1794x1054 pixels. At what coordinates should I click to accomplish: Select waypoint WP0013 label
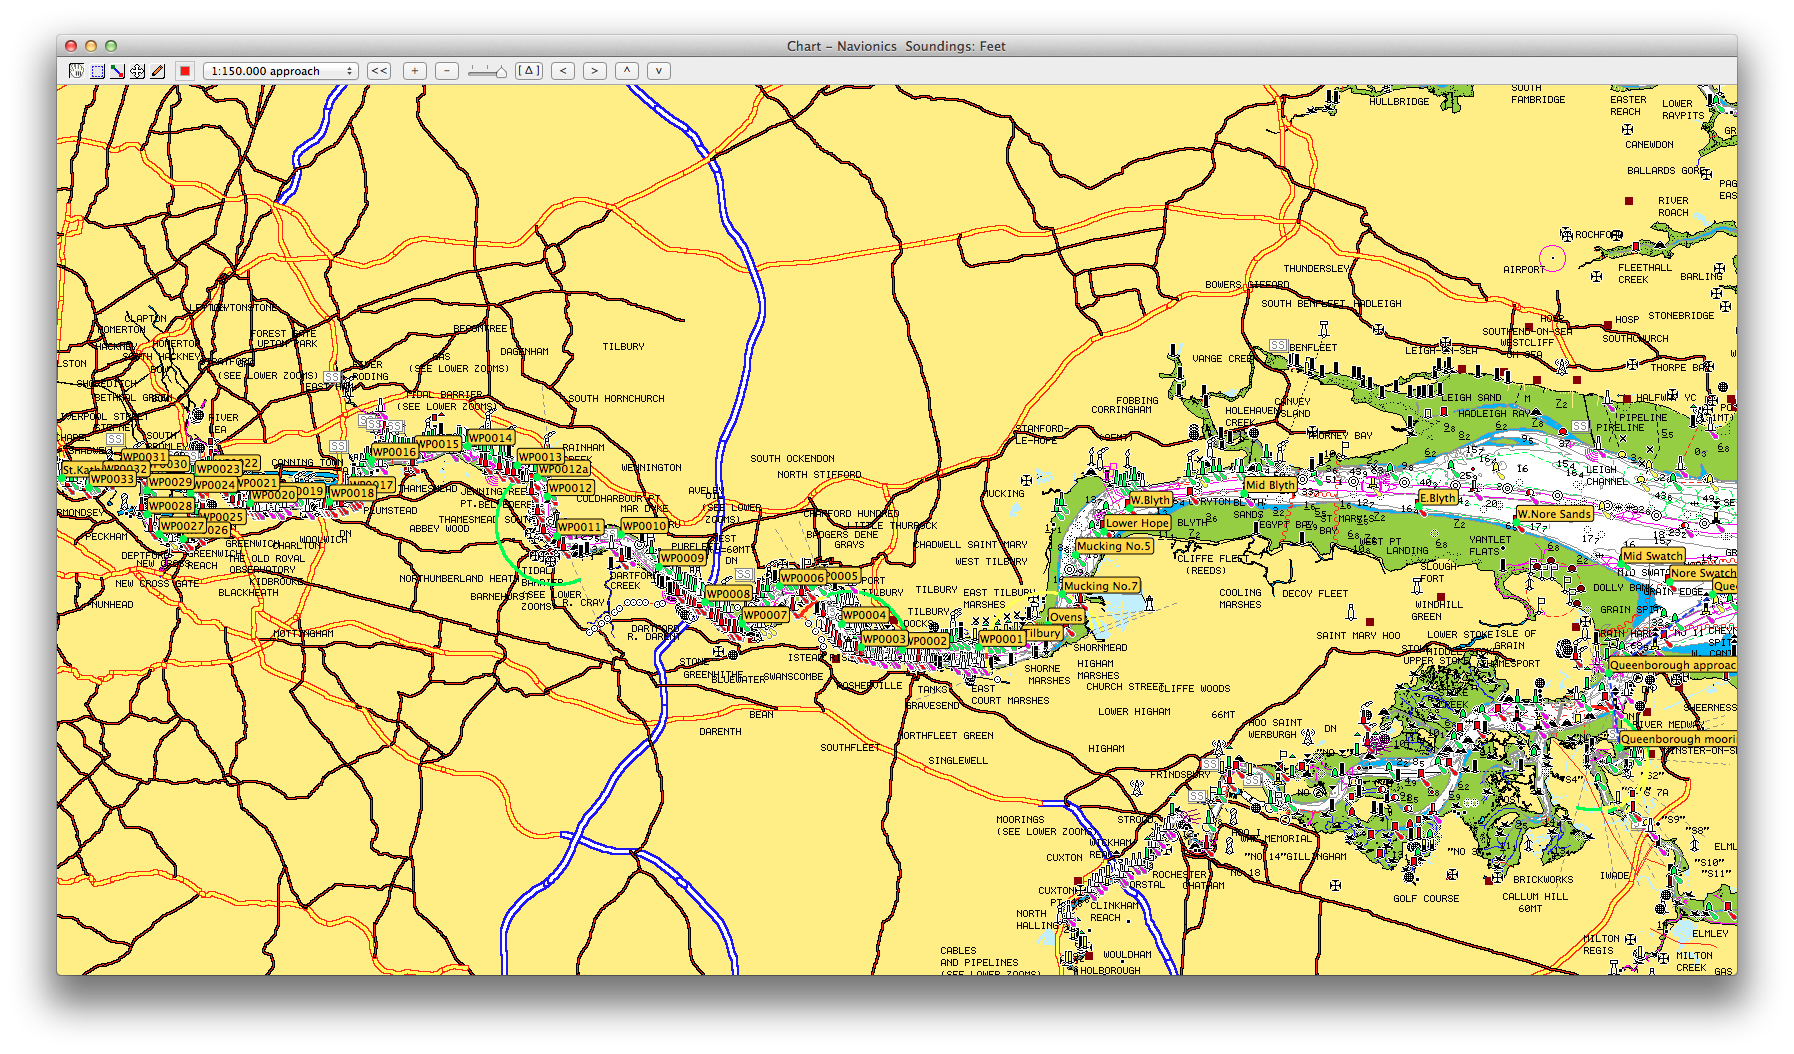coord(541,457)
